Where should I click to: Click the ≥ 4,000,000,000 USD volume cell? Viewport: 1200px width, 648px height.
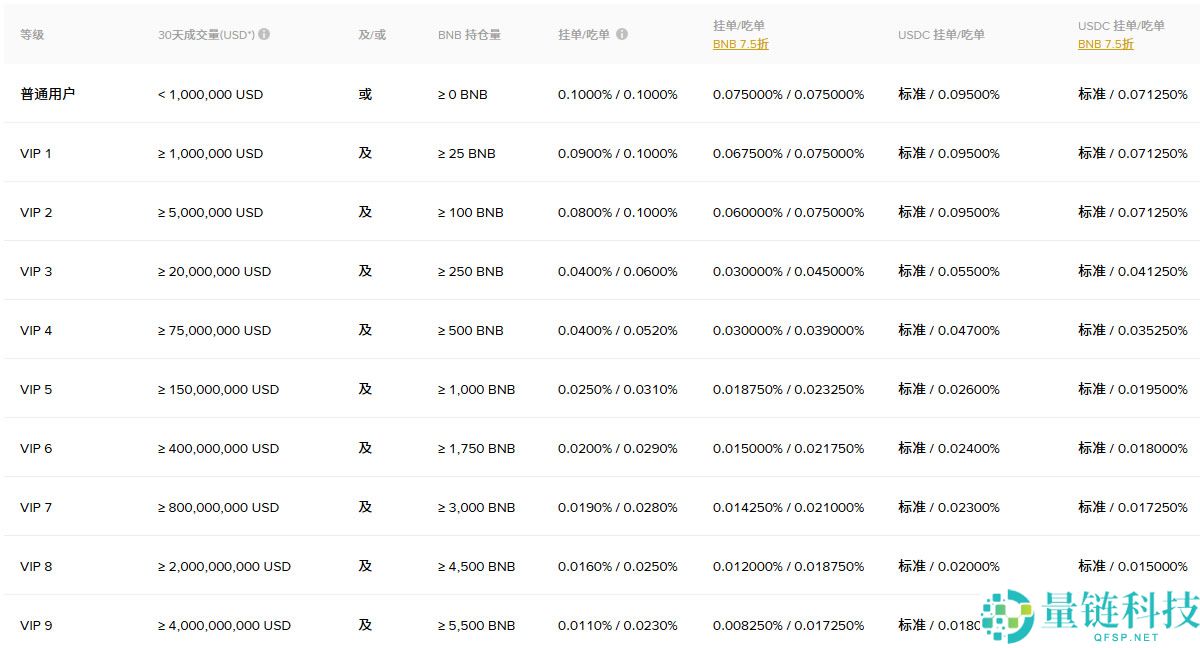coord(223,625)
